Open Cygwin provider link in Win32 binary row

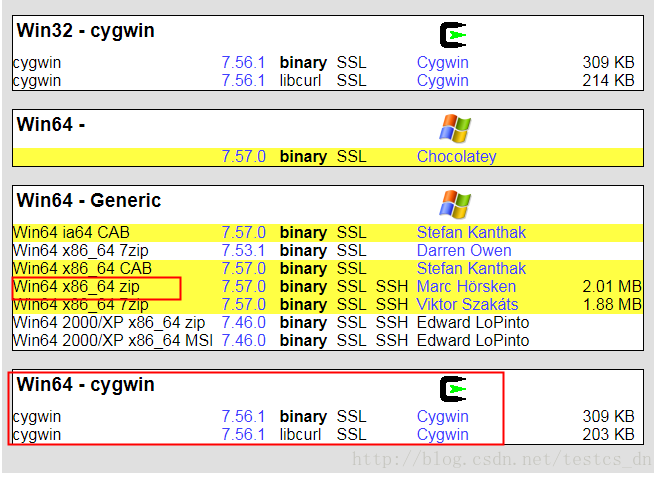(x=443, y=63)
